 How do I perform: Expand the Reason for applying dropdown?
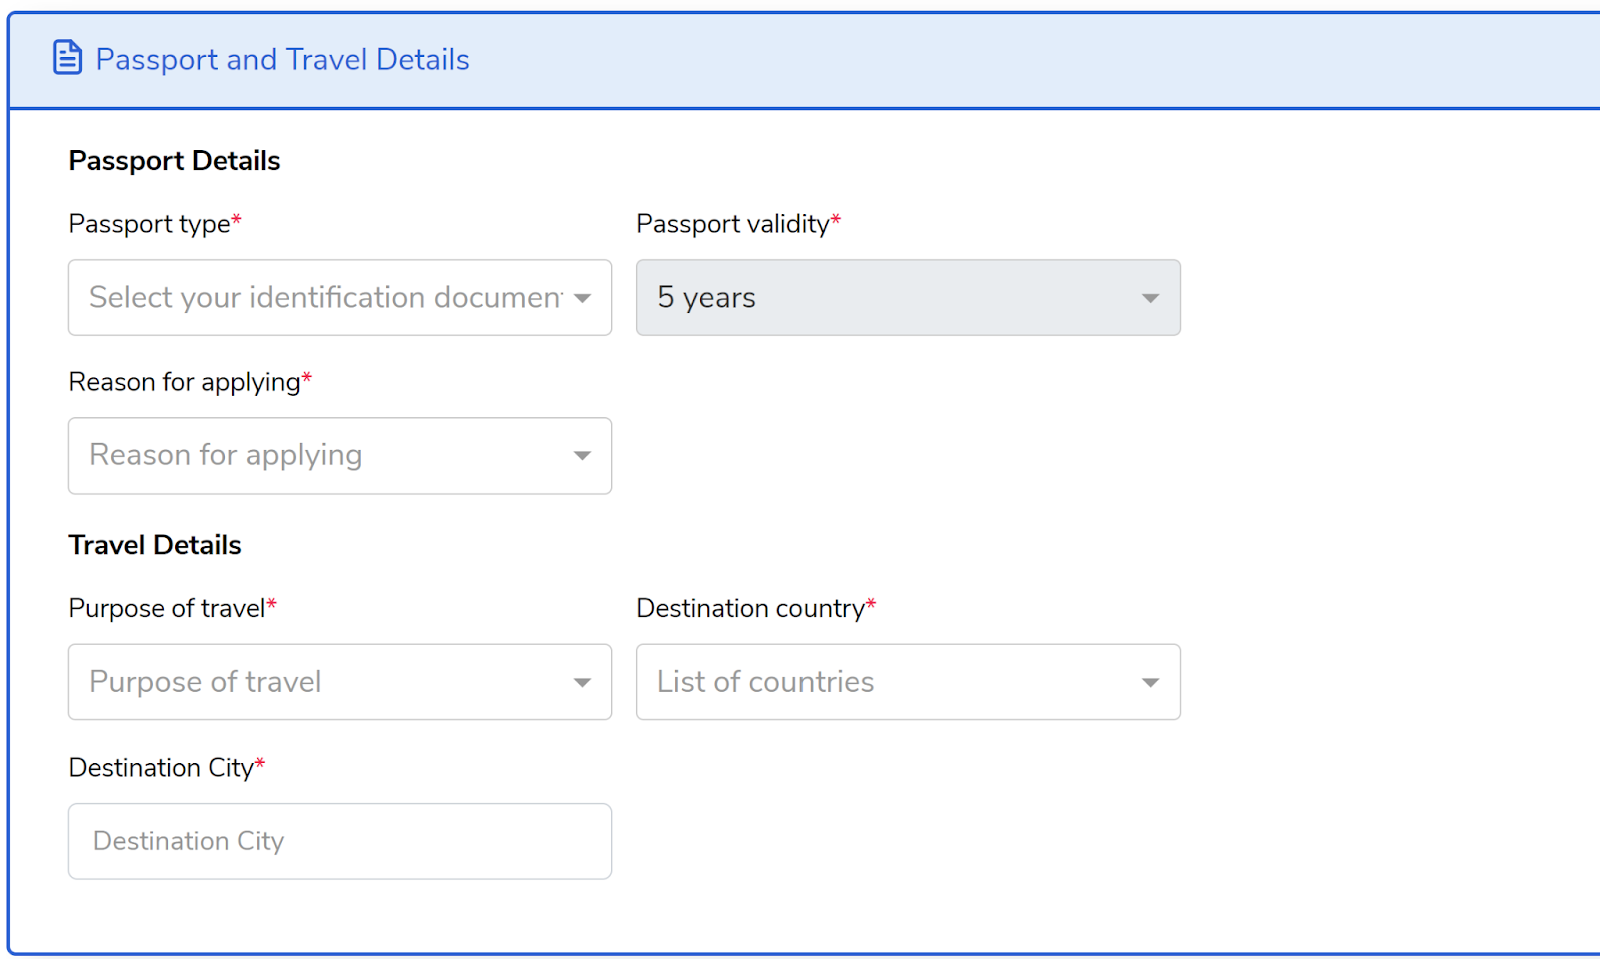[x=340, y=456]
